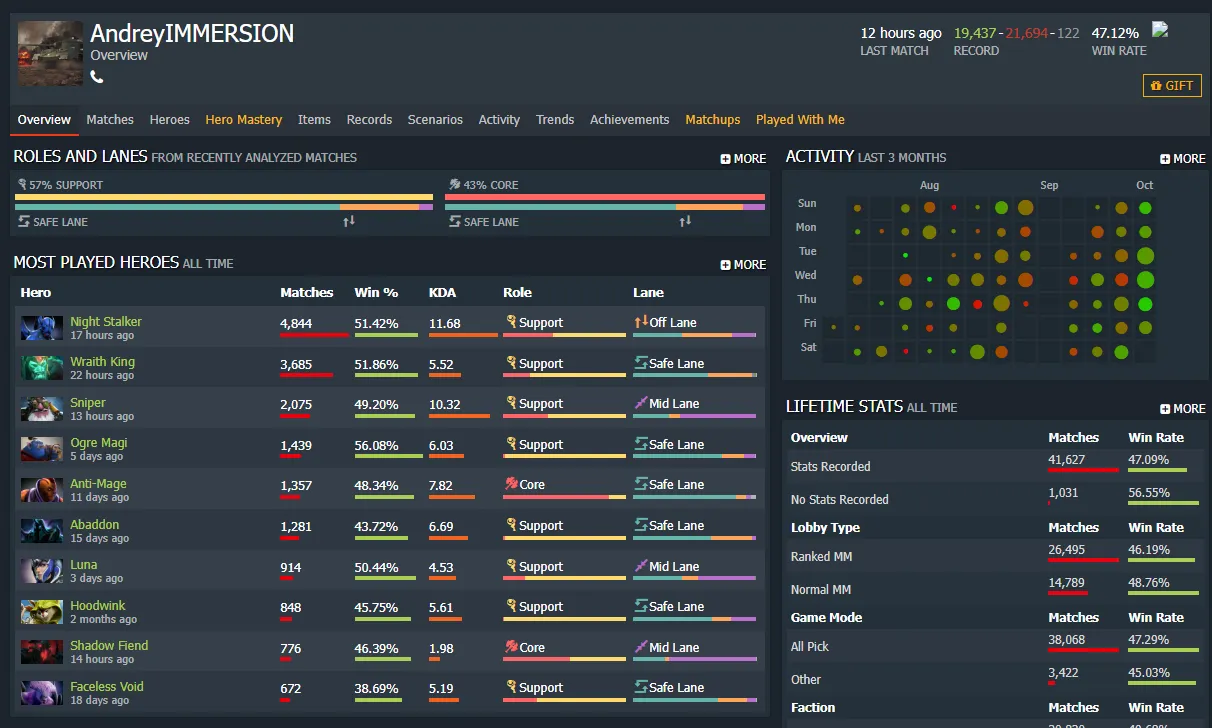Click the Shadow Fiend hero portrait

[42, 651]
